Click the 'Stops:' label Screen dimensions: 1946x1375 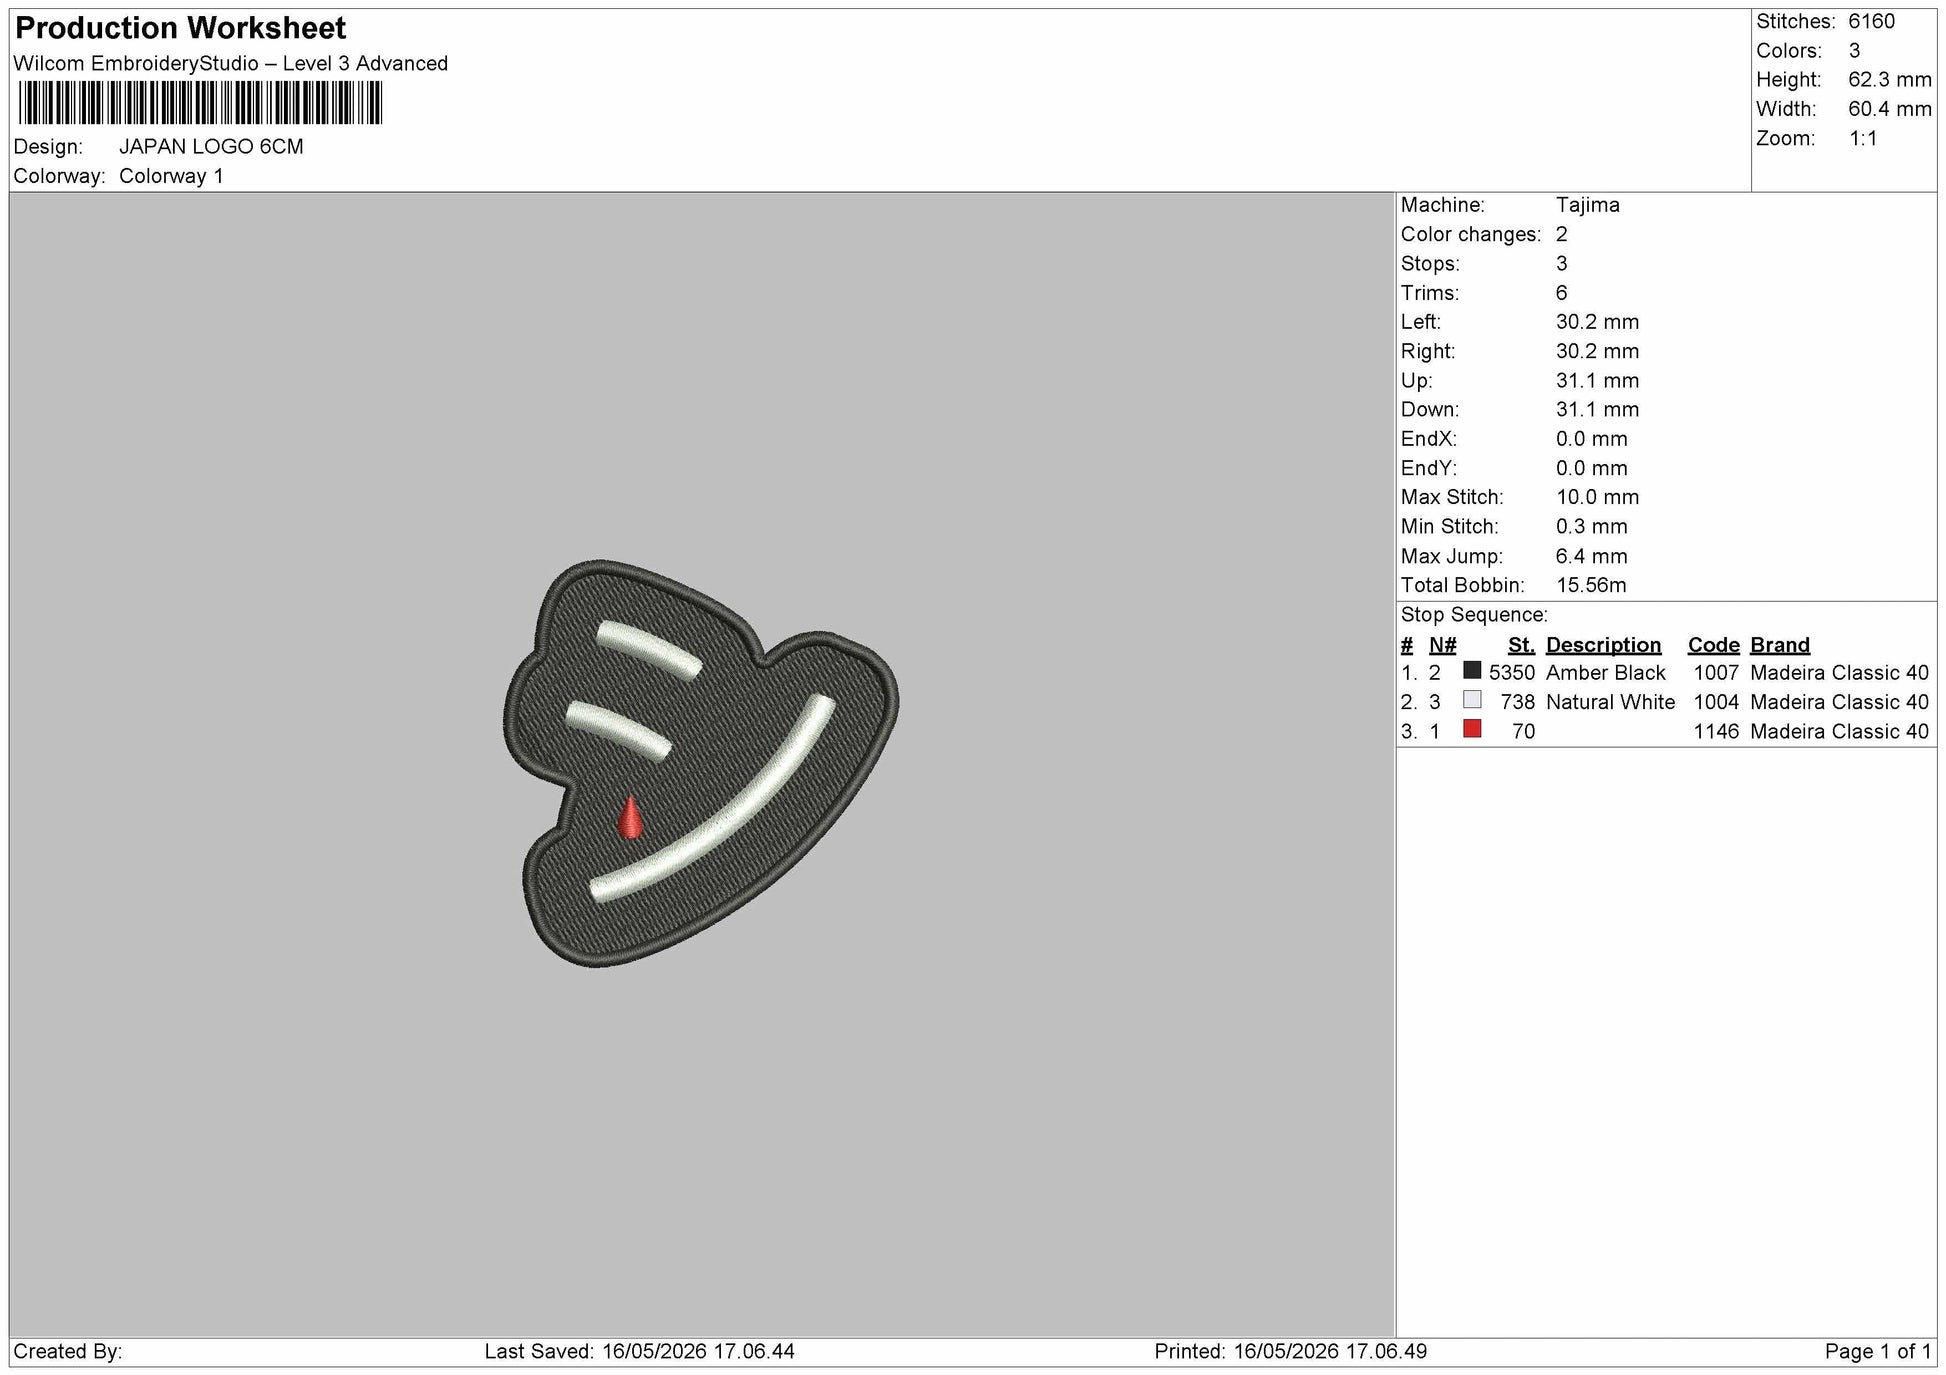(x=1430, y=264)
